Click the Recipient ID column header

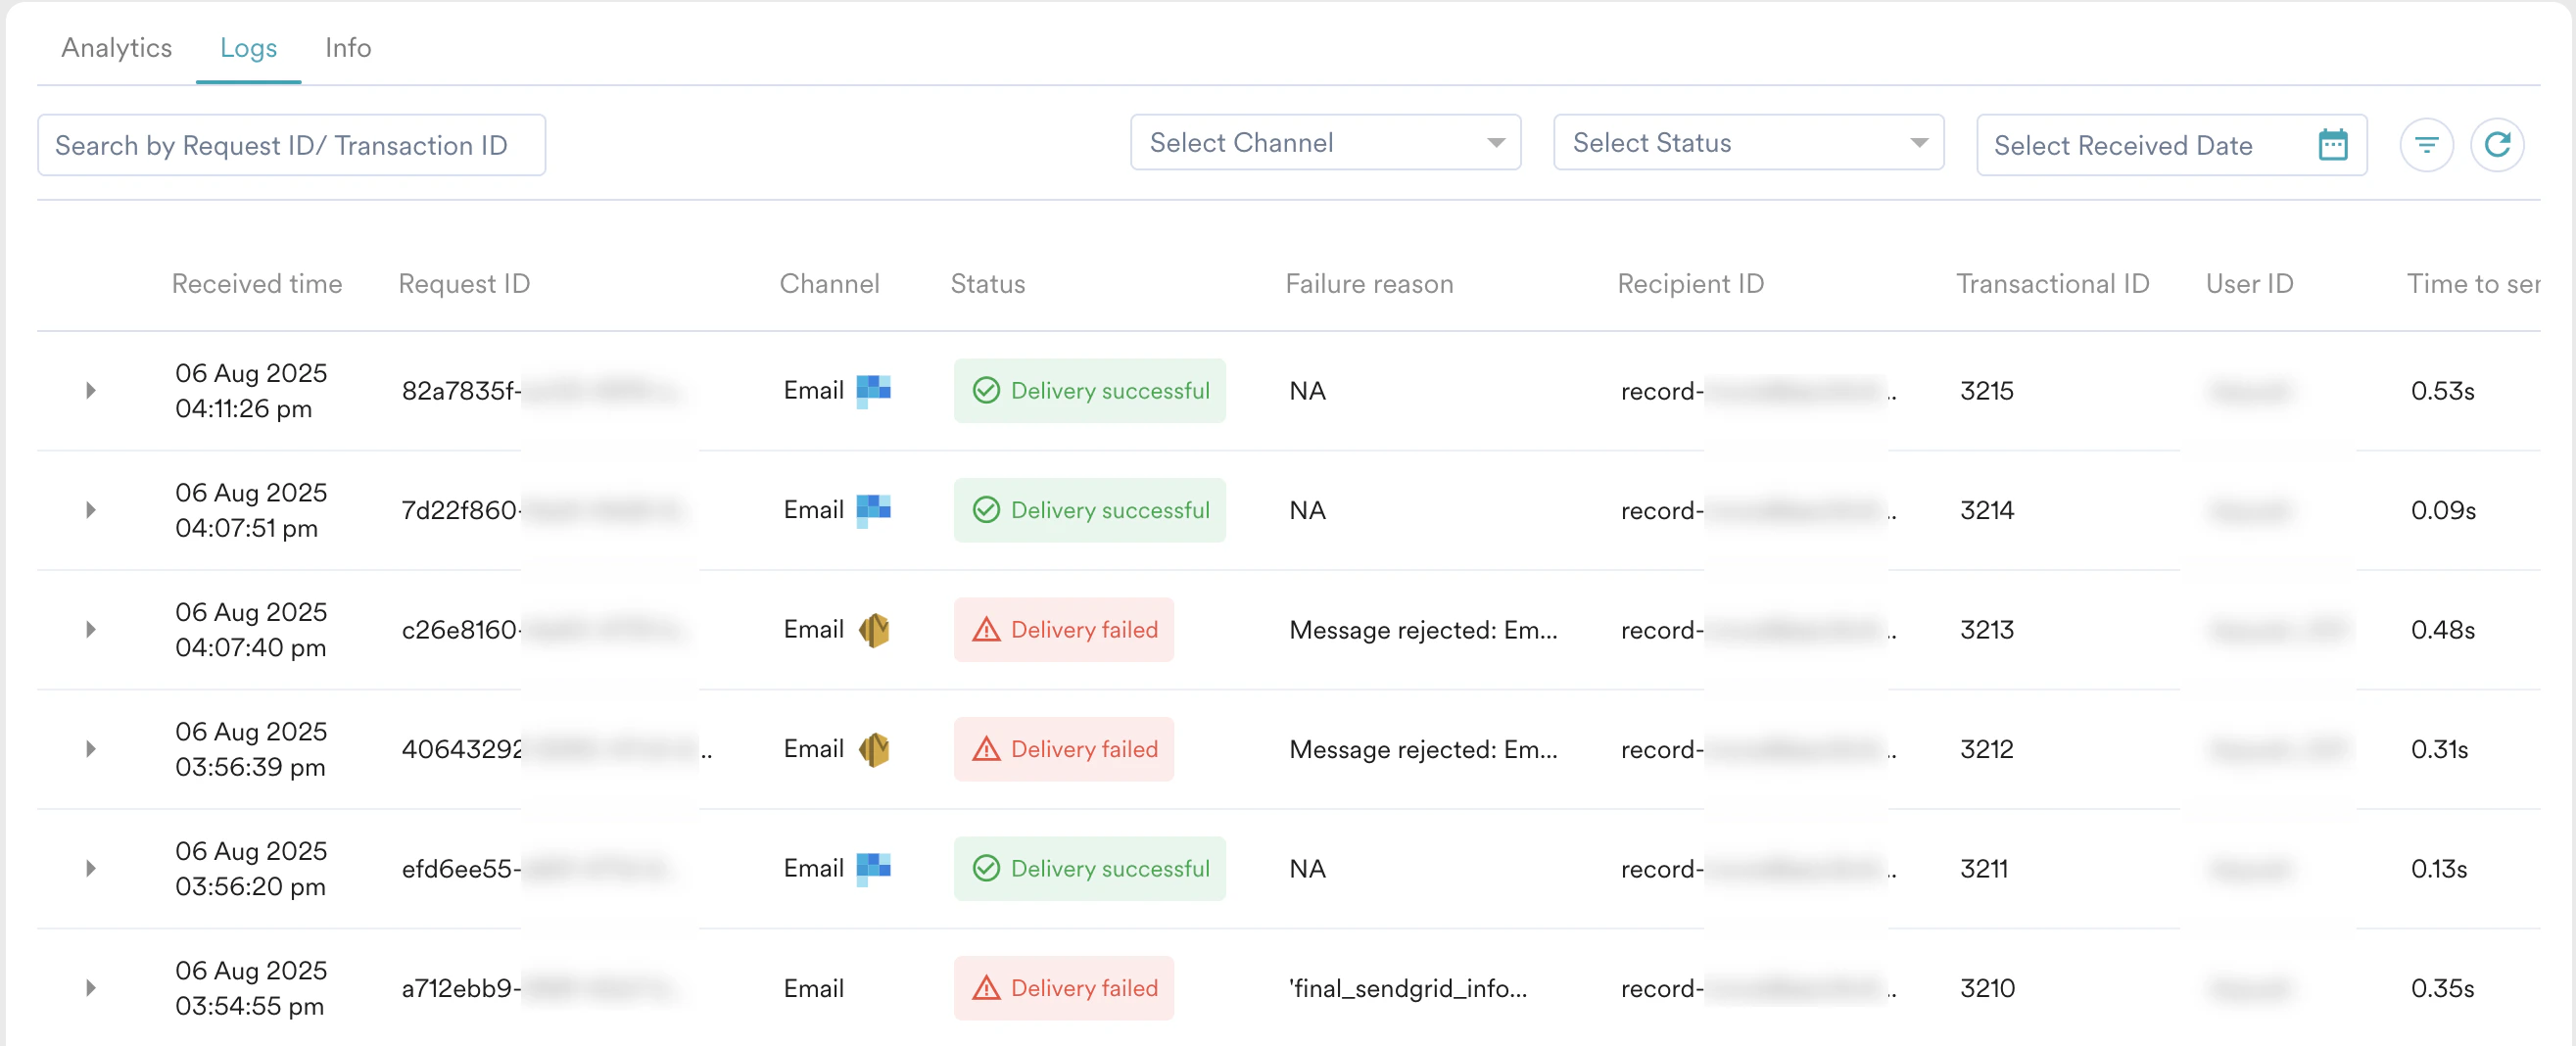click(1691, 284)
